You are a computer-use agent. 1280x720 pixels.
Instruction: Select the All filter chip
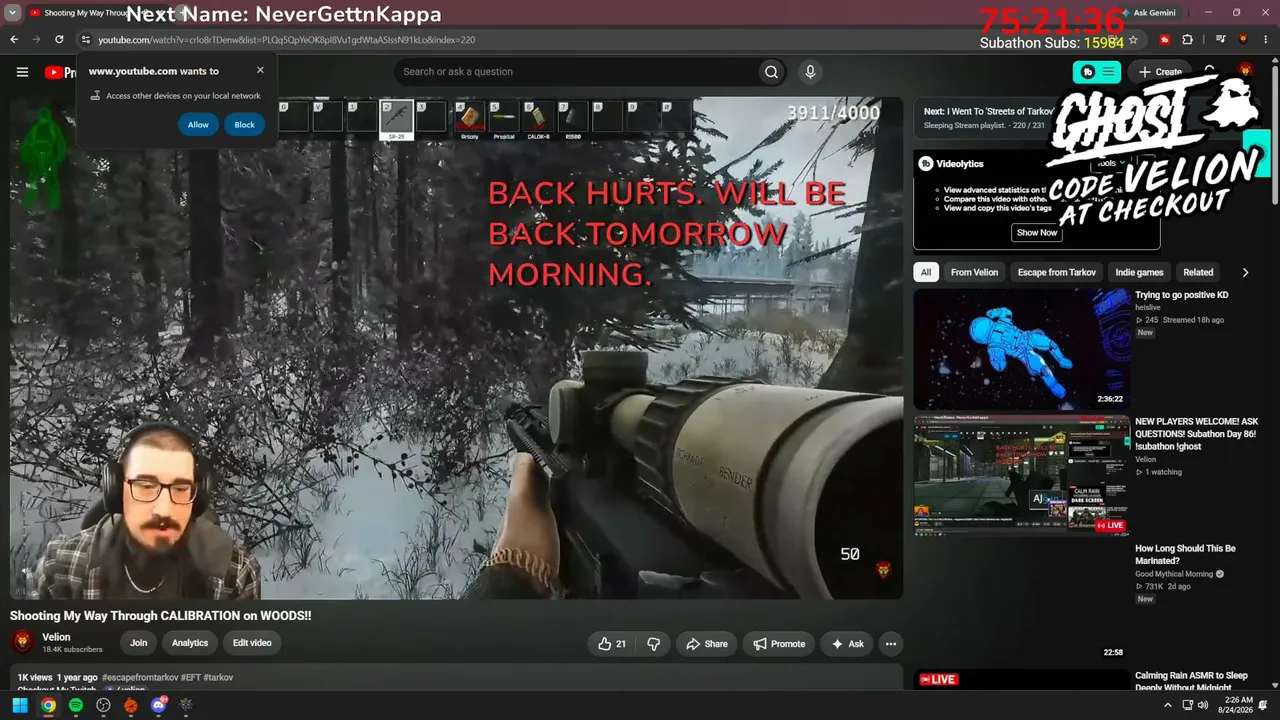[926, 272]
